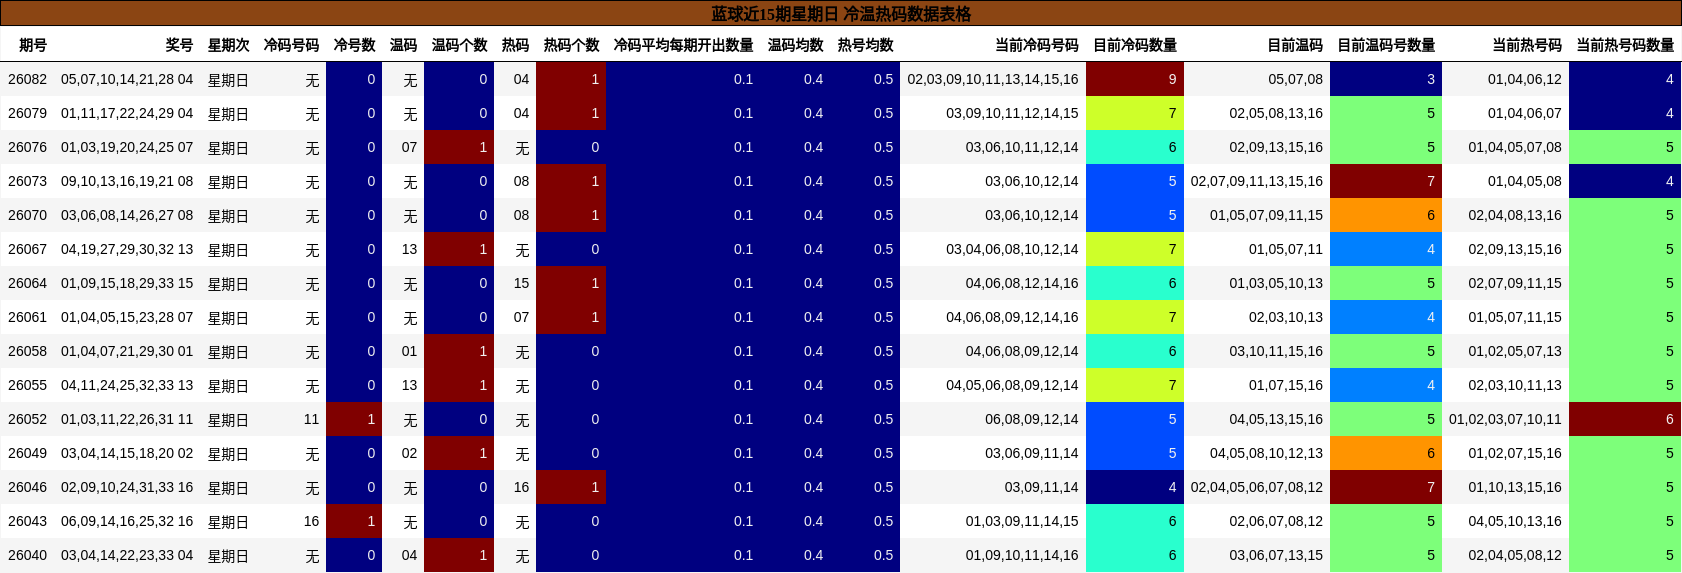The width and height of the screenshot is (1682, 573).
Task: Click the dark red hot count cell showing 6
Action: tap(1625, 419)
